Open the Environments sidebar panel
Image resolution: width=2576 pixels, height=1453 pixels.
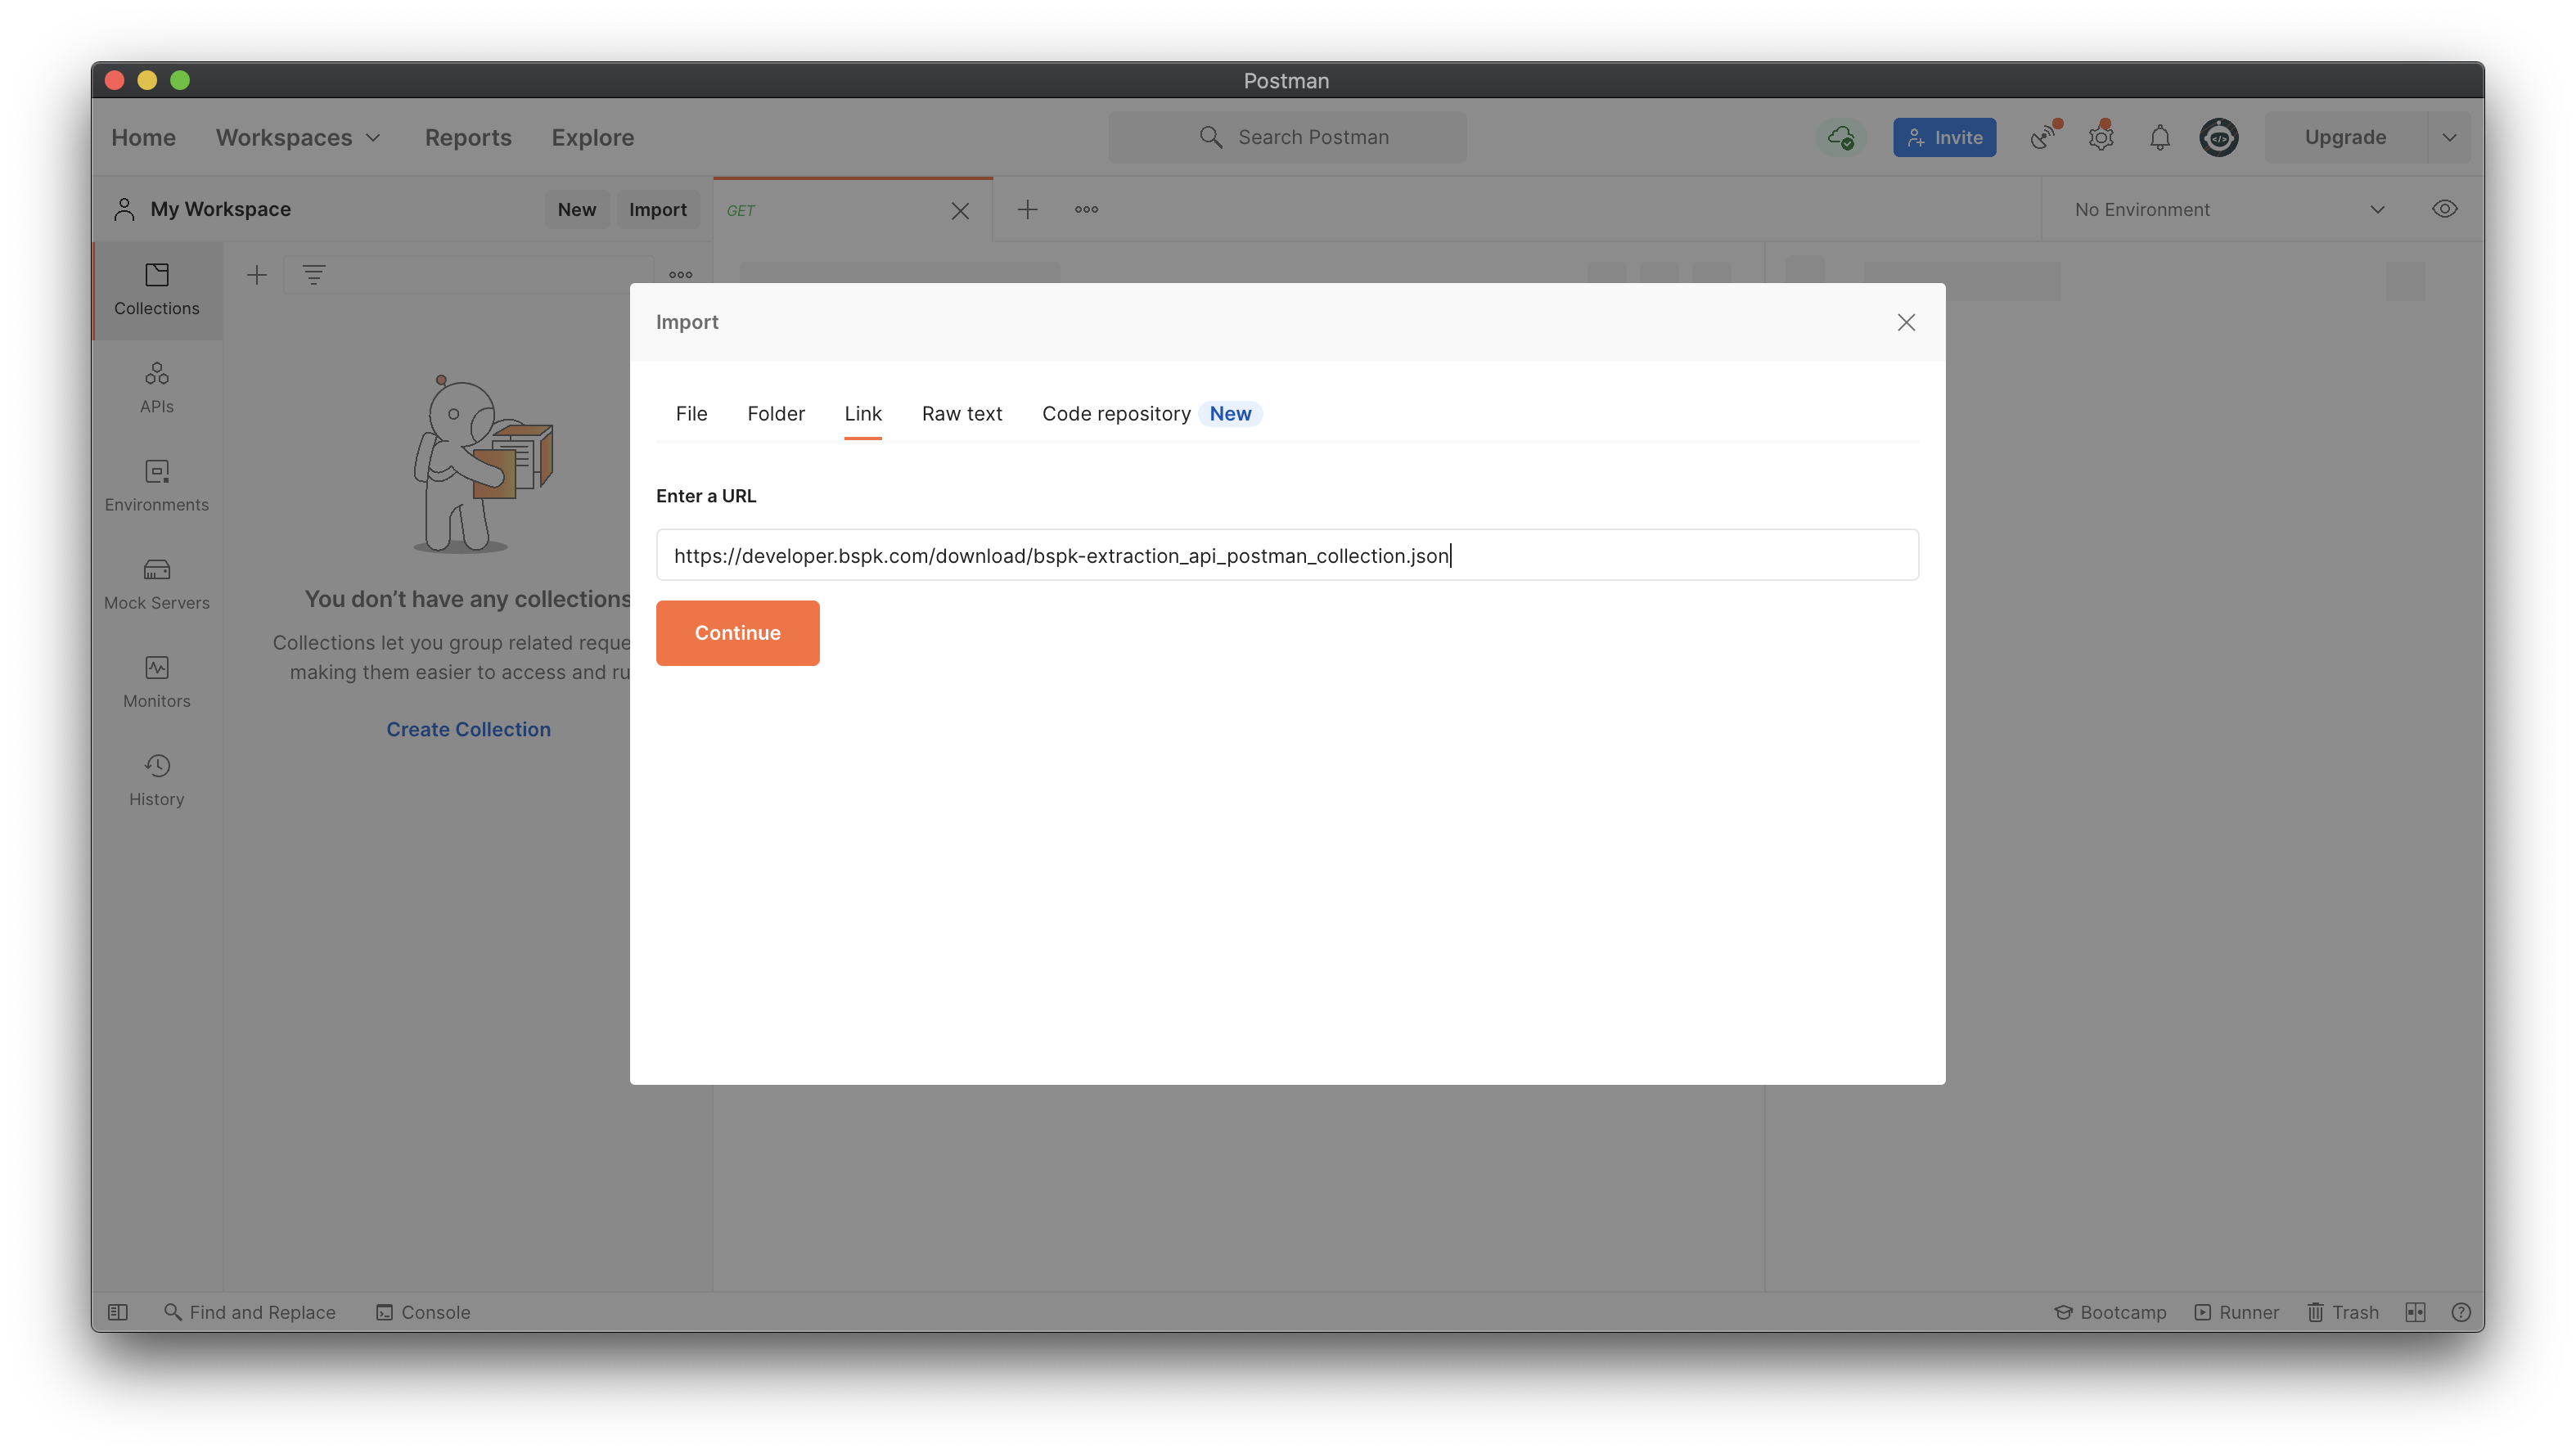[x=157, y=486]
